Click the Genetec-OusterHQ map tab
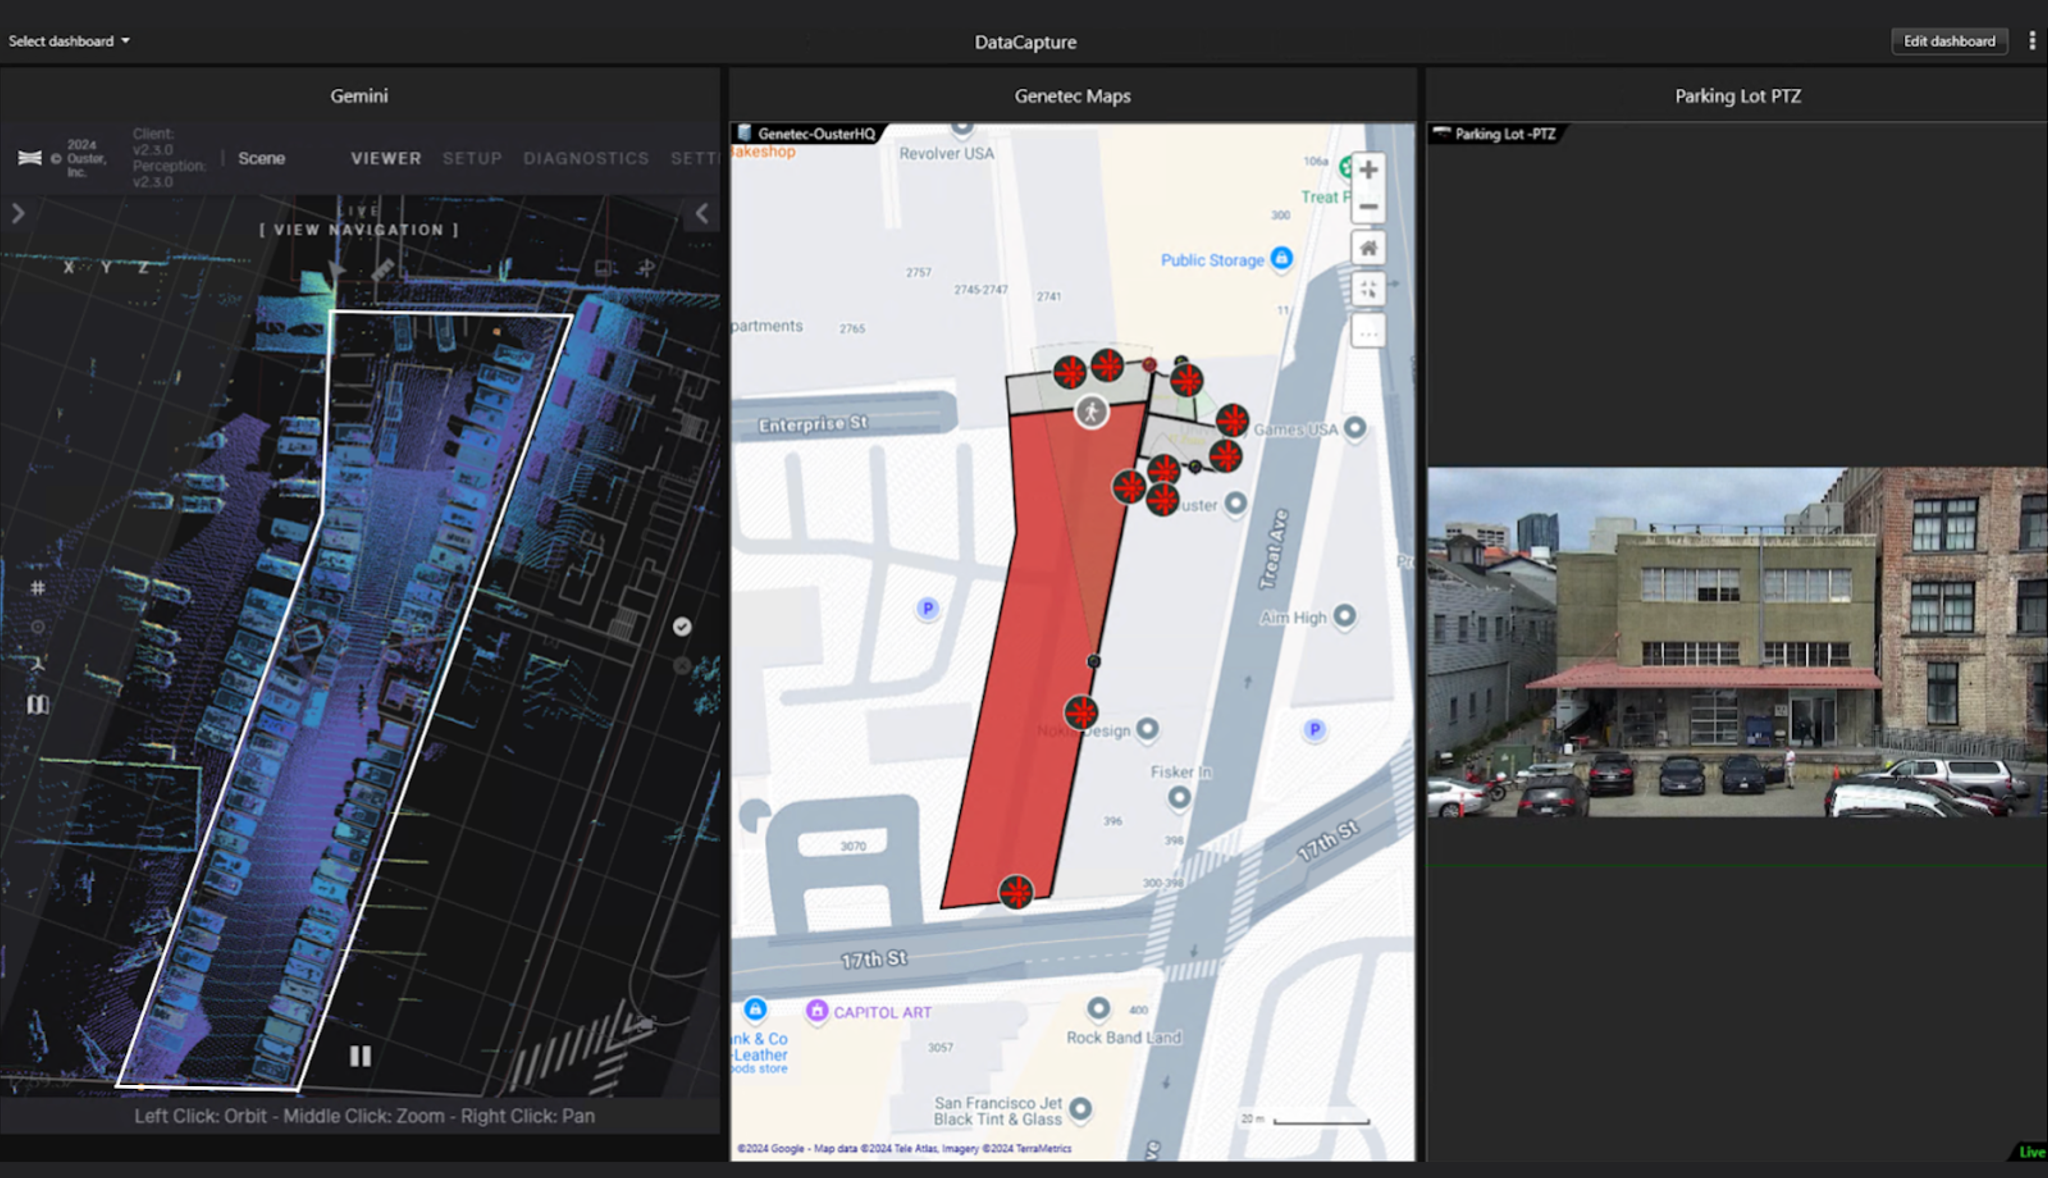The image size is (2048, 1178). click(x=807, y=133)
